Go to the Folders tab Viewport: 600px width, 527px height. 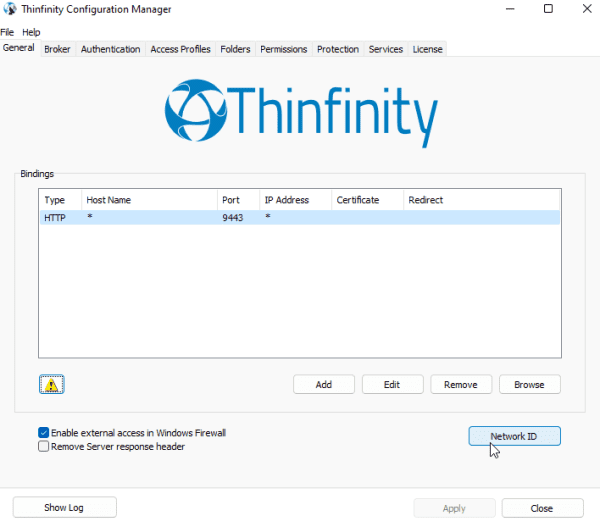235,49
